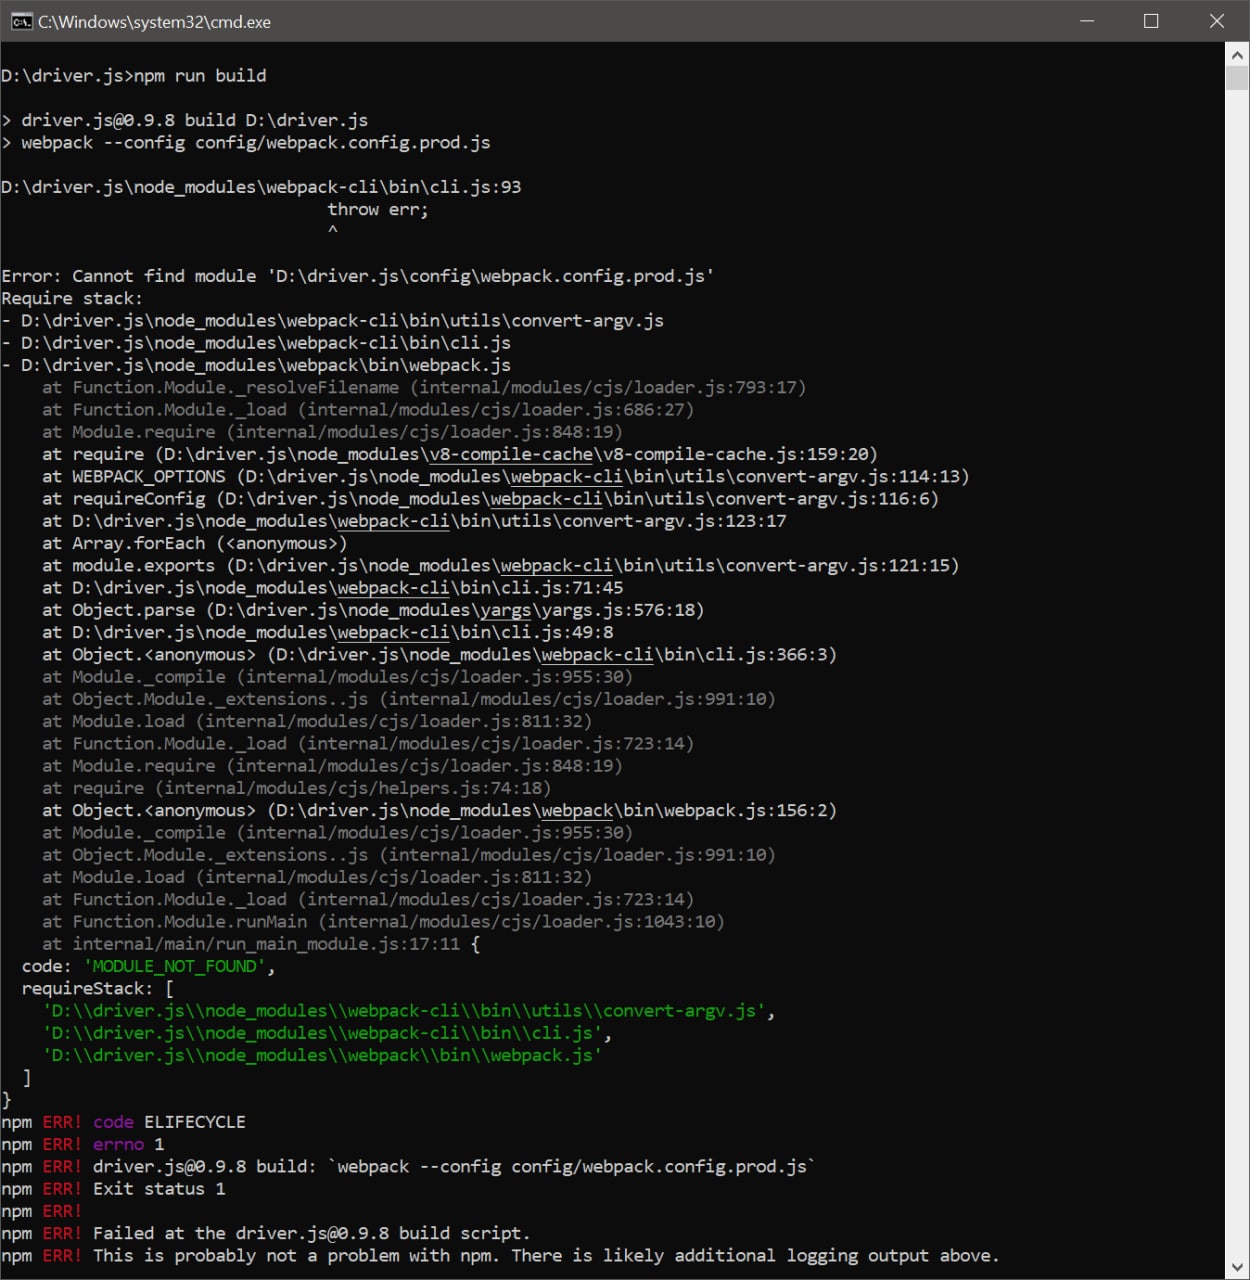Click the 'Require stack:' line

pyautogui.click(x=72, y=298)
